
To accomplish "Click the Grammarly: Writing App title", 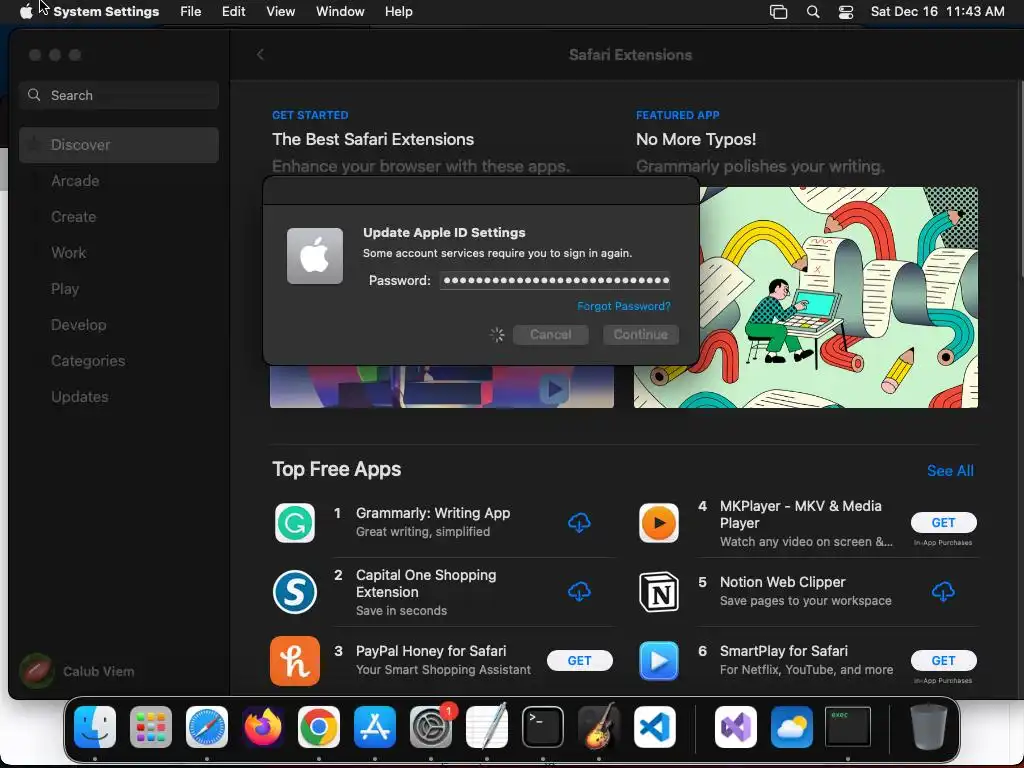I will (x=433, y=513).
